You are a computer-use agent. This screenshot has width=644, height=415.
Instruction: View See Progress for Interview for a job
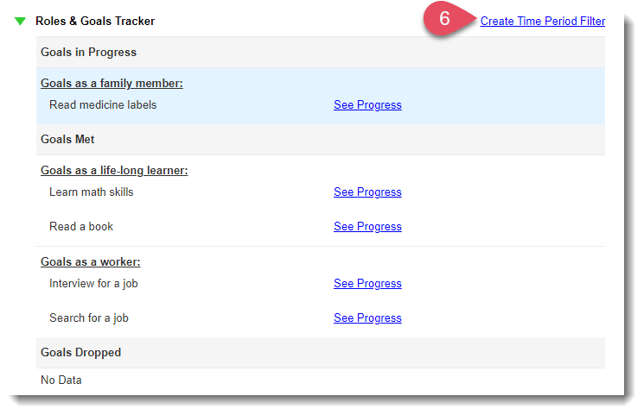[x=367, y=284]
